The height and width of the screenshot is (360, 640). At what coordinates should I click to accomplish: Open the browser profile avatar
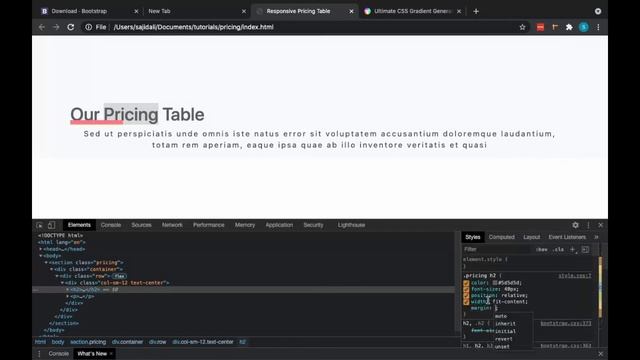(x=584, y=27)
